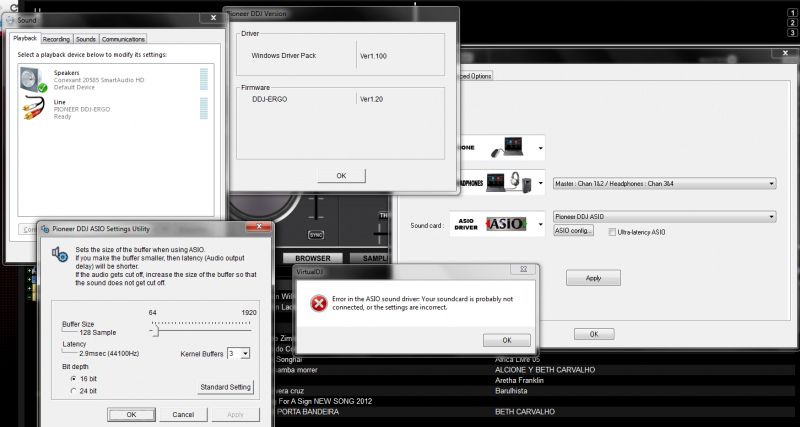Switch to Playback tab in Sound window

click(x=25, y=38)
